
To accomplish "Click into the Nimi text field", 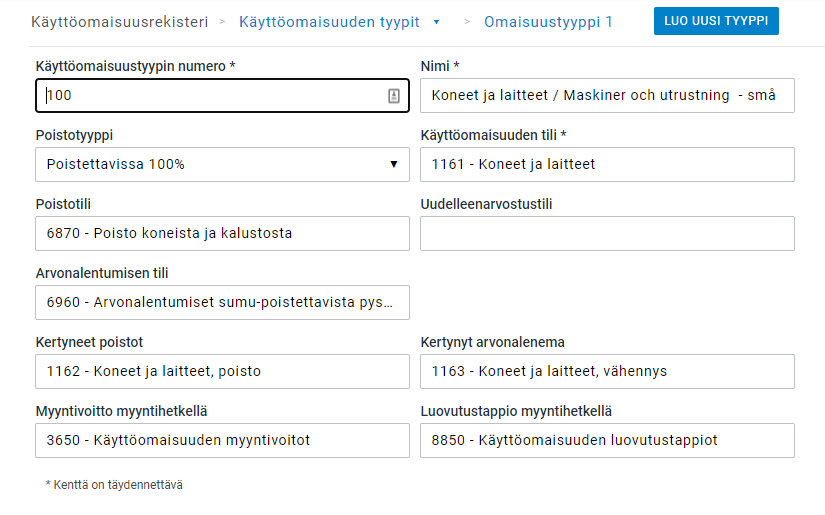I will [x=607, y=96].
